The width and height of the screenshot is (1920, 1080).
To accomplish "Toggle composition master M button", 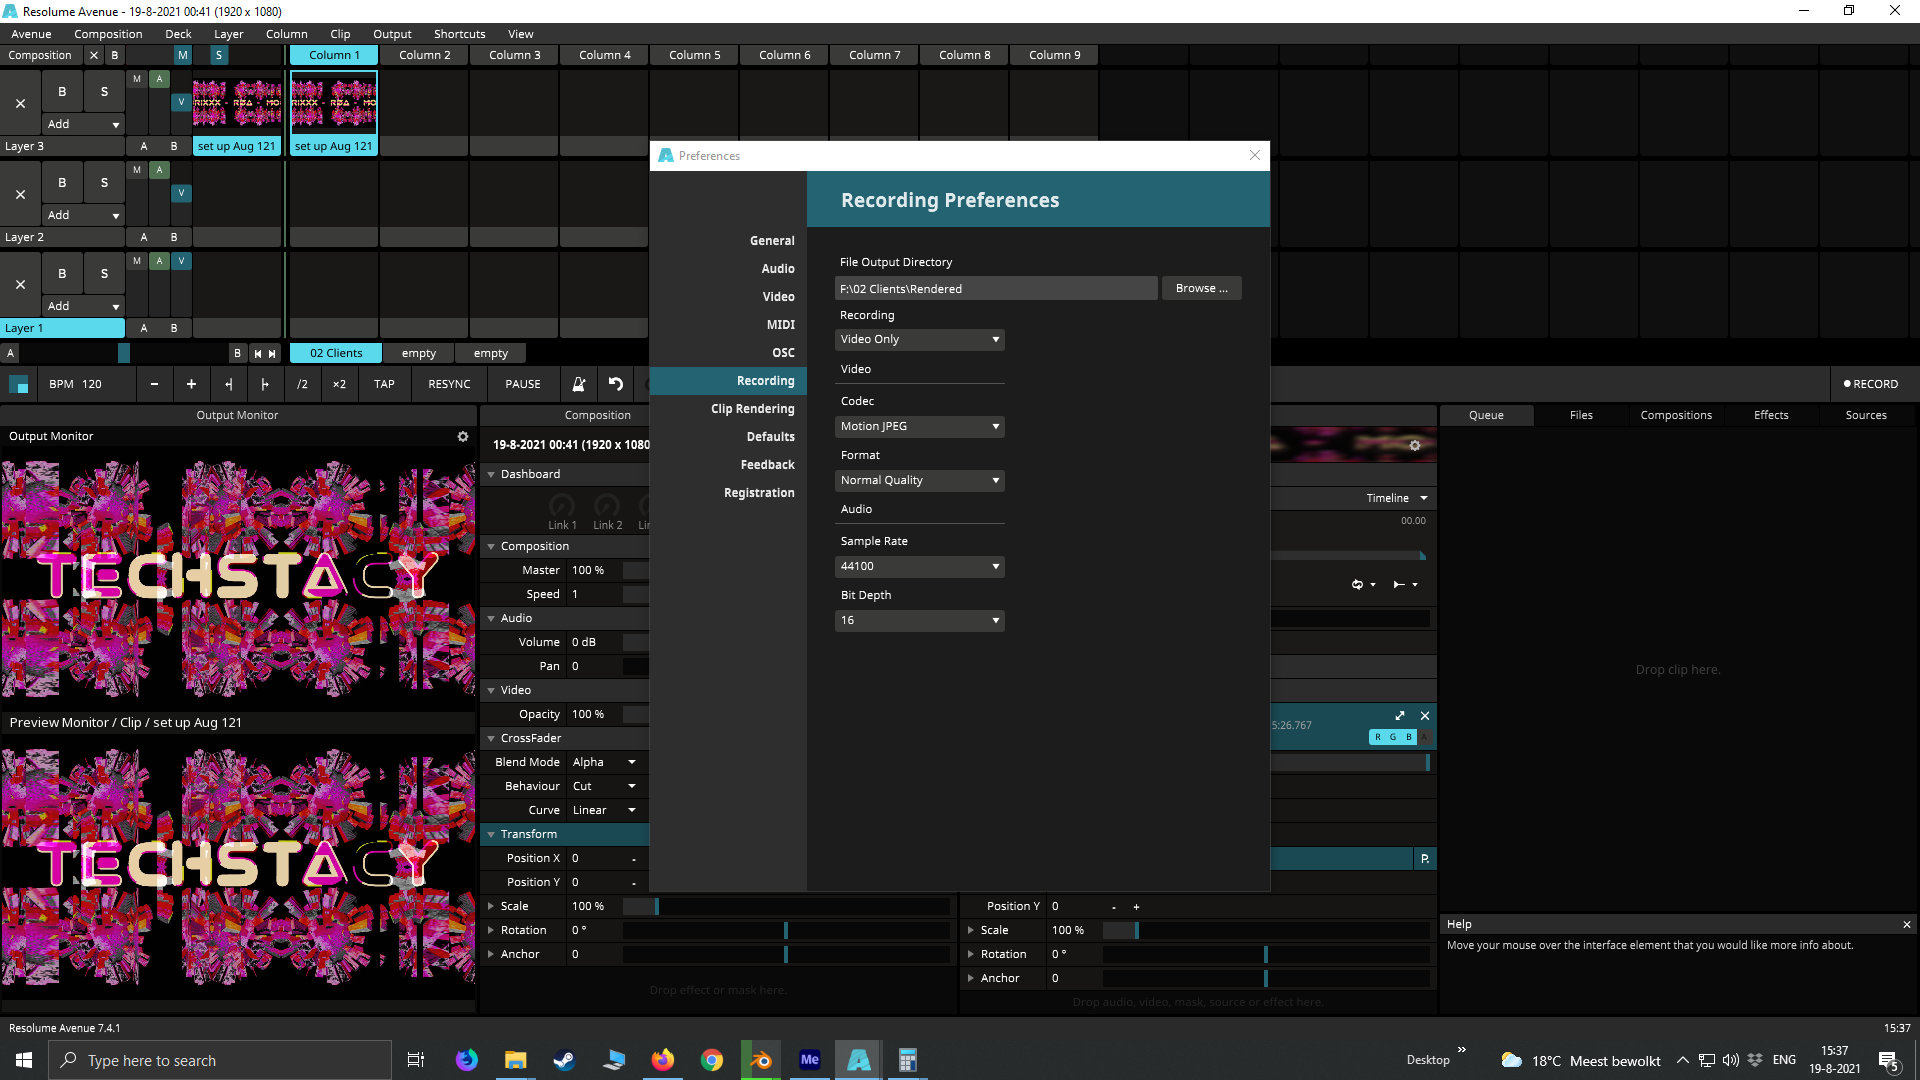I will point(182,55).
